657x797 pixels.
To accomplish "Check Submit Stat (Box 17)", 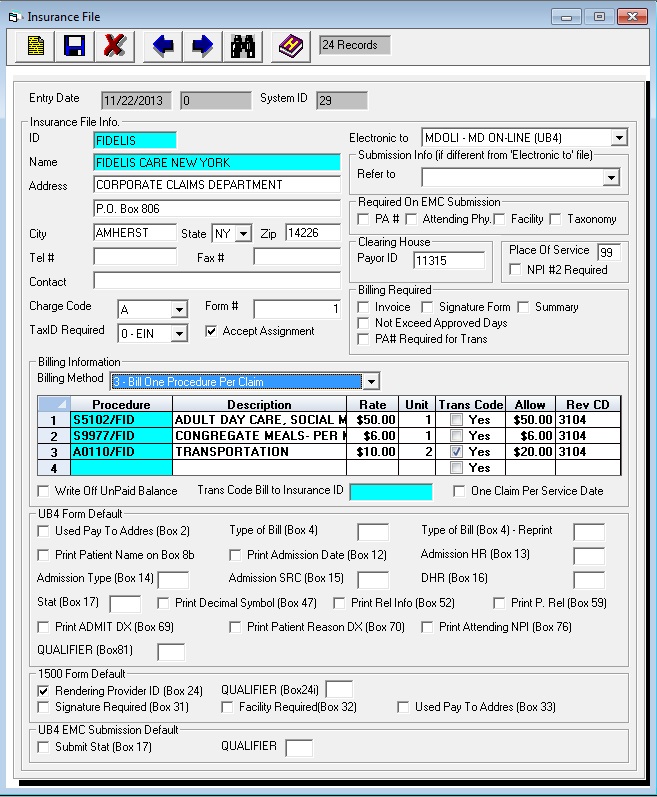I will click(43, 747).
